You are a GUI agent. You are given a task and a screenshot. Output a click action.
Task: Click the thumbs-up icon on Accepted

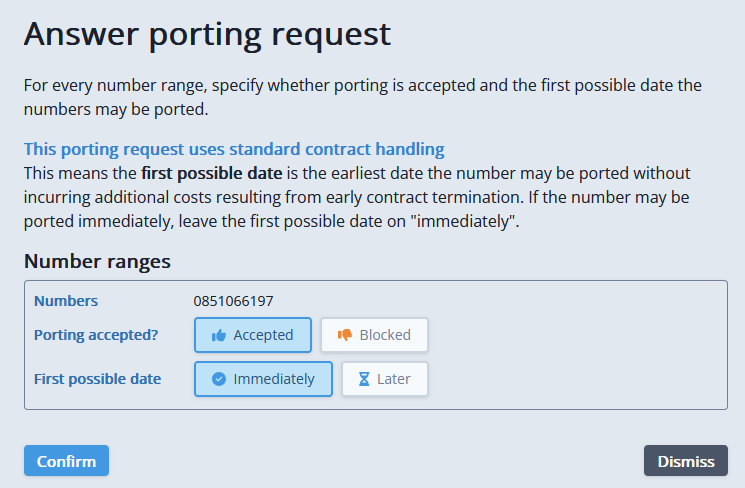[x=219, y=335]
